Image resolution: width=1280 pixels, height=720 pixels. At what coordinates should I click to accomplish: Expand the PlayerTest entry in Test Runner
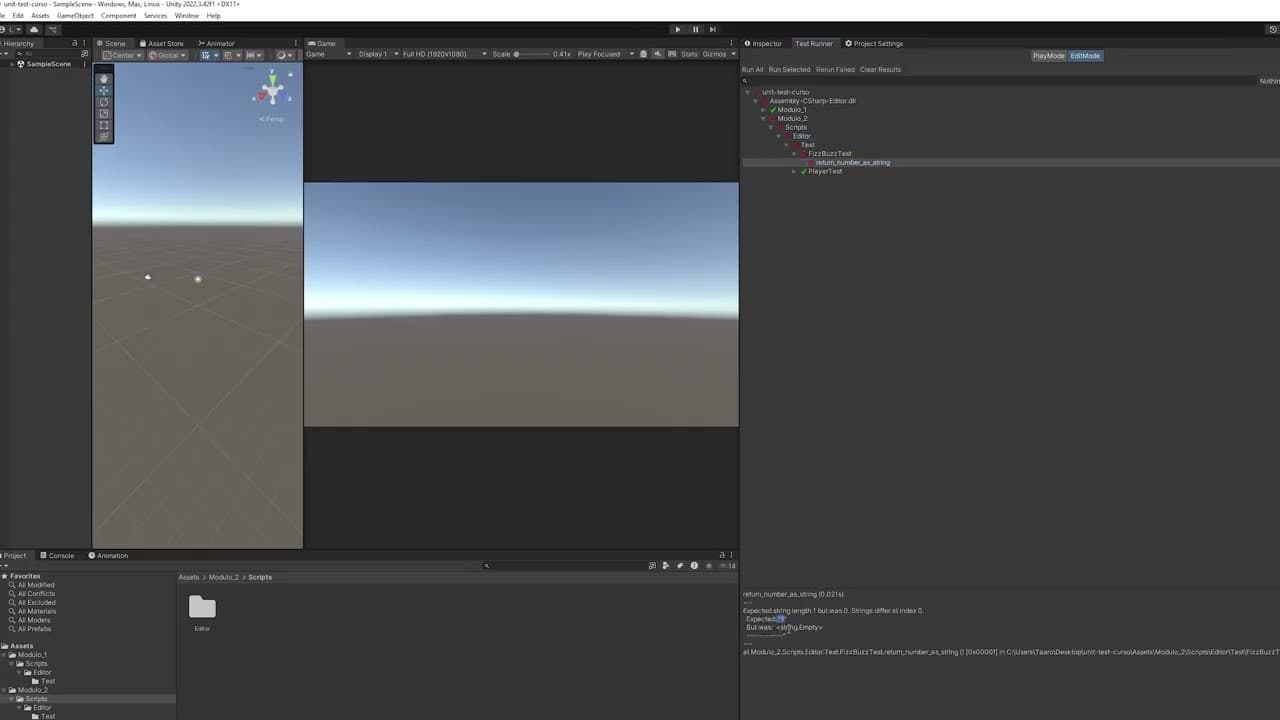[x=794, y=171]
